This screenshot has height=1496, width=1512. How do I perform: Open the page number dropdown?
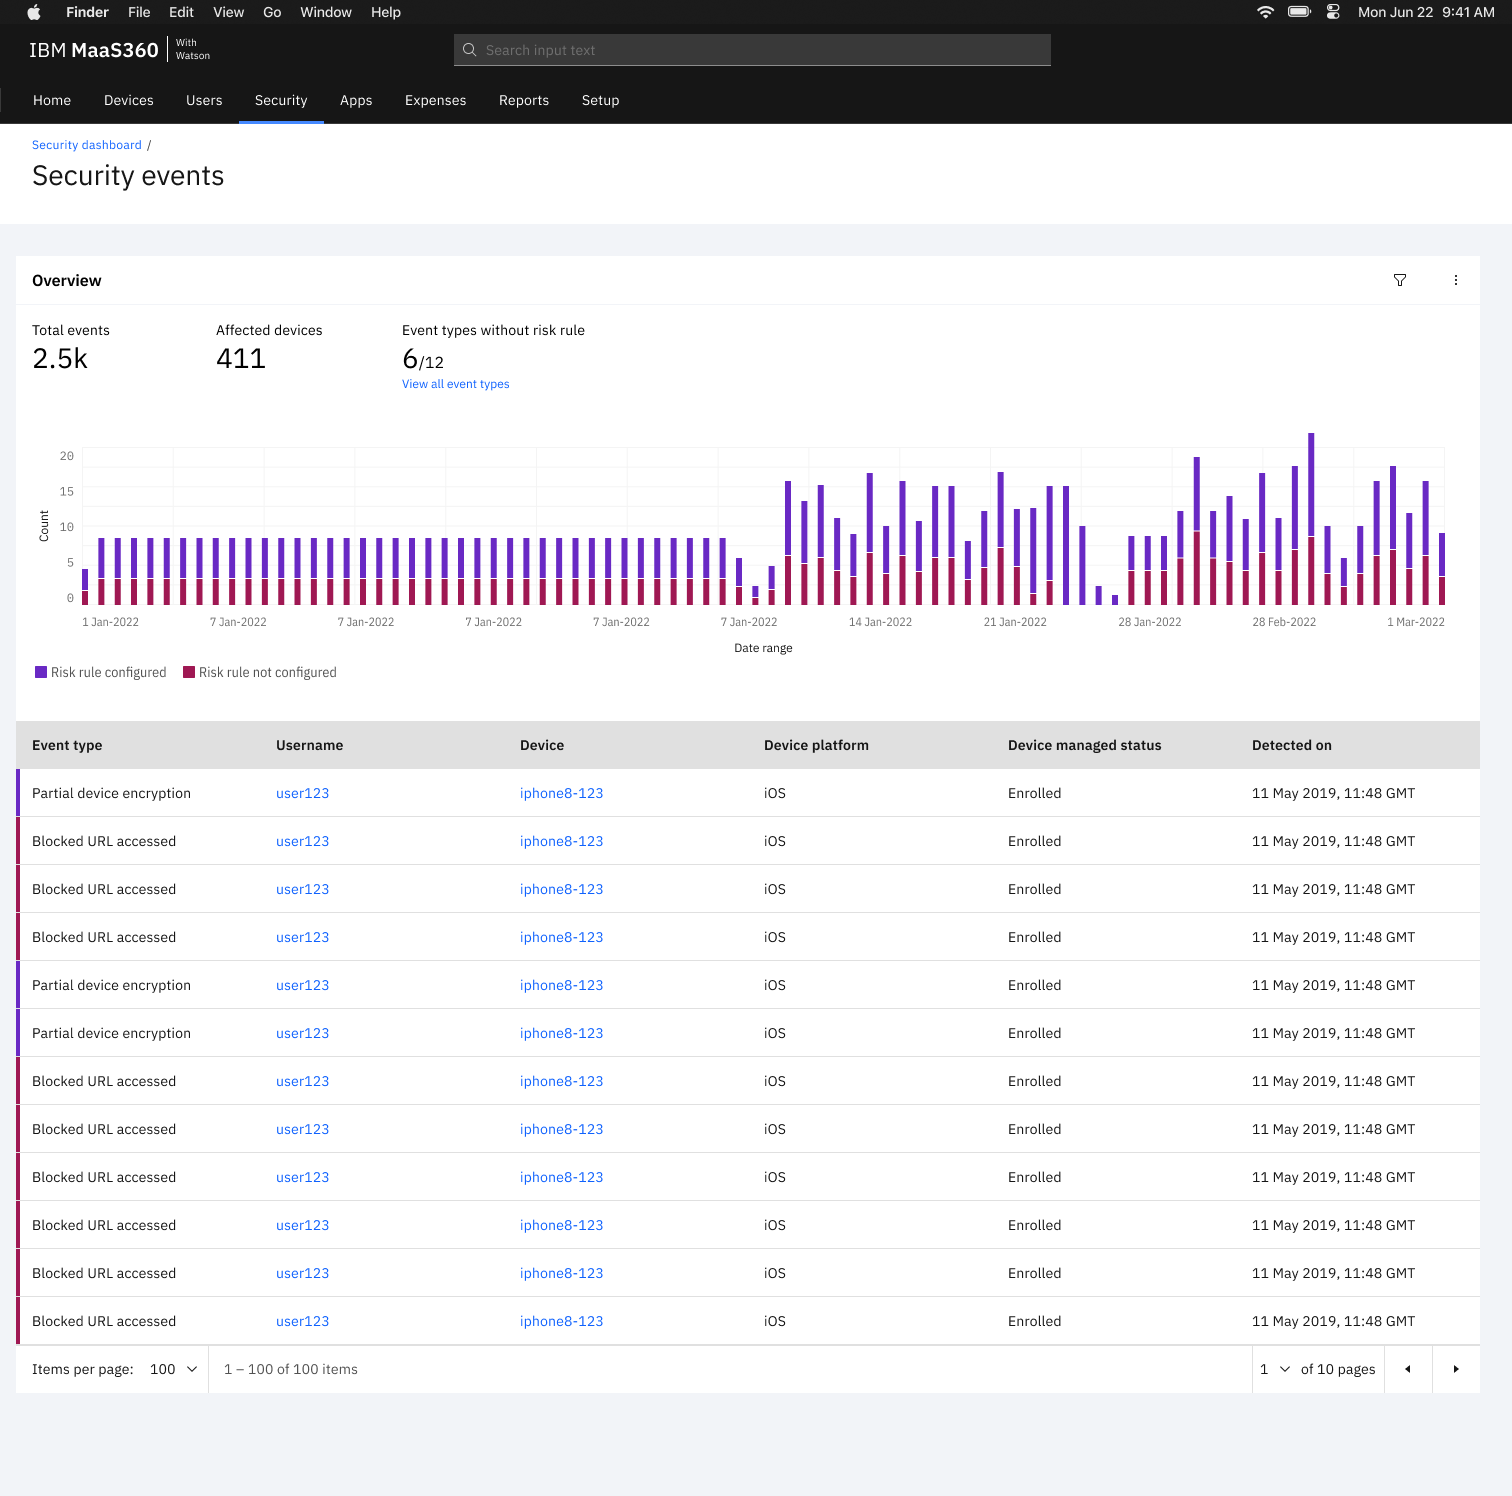(x=1274, y=1369)
